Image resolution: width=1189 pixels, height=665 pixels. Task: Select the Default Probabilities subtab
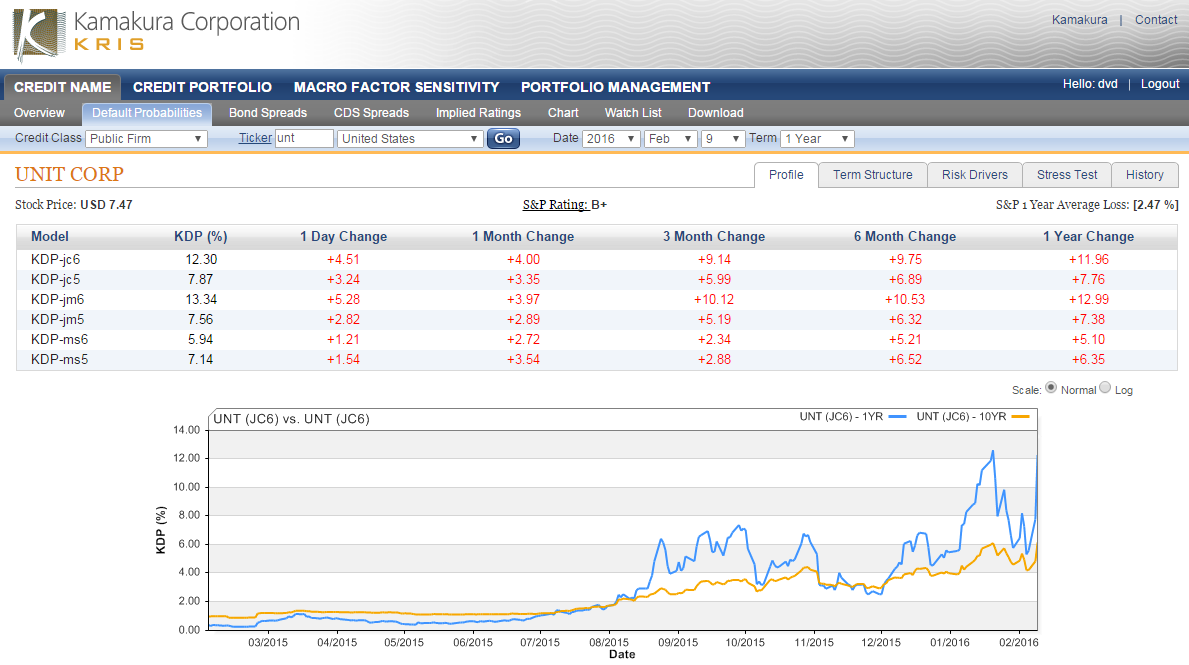147,113
